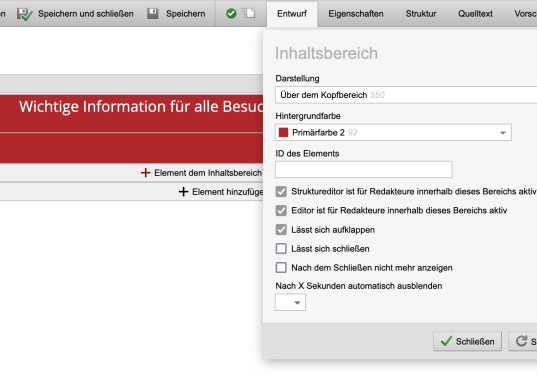Click into the ID des Elements field

(364, 170)
